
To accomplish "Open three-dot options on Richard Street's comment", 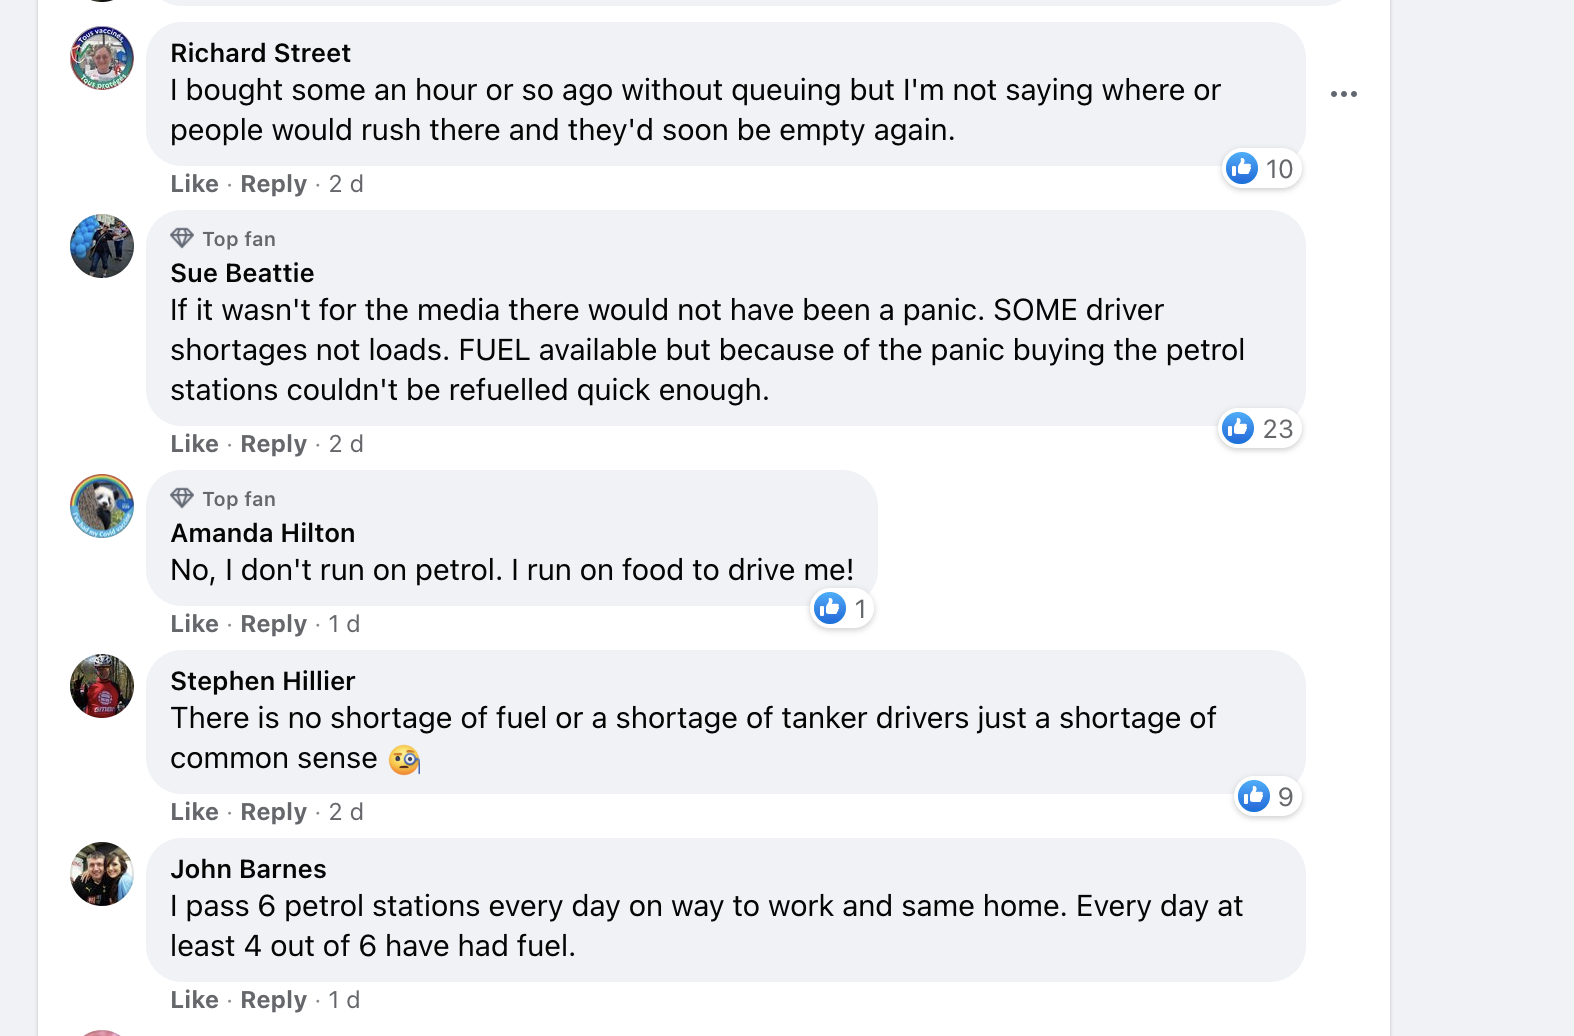I will (1344, 94).
